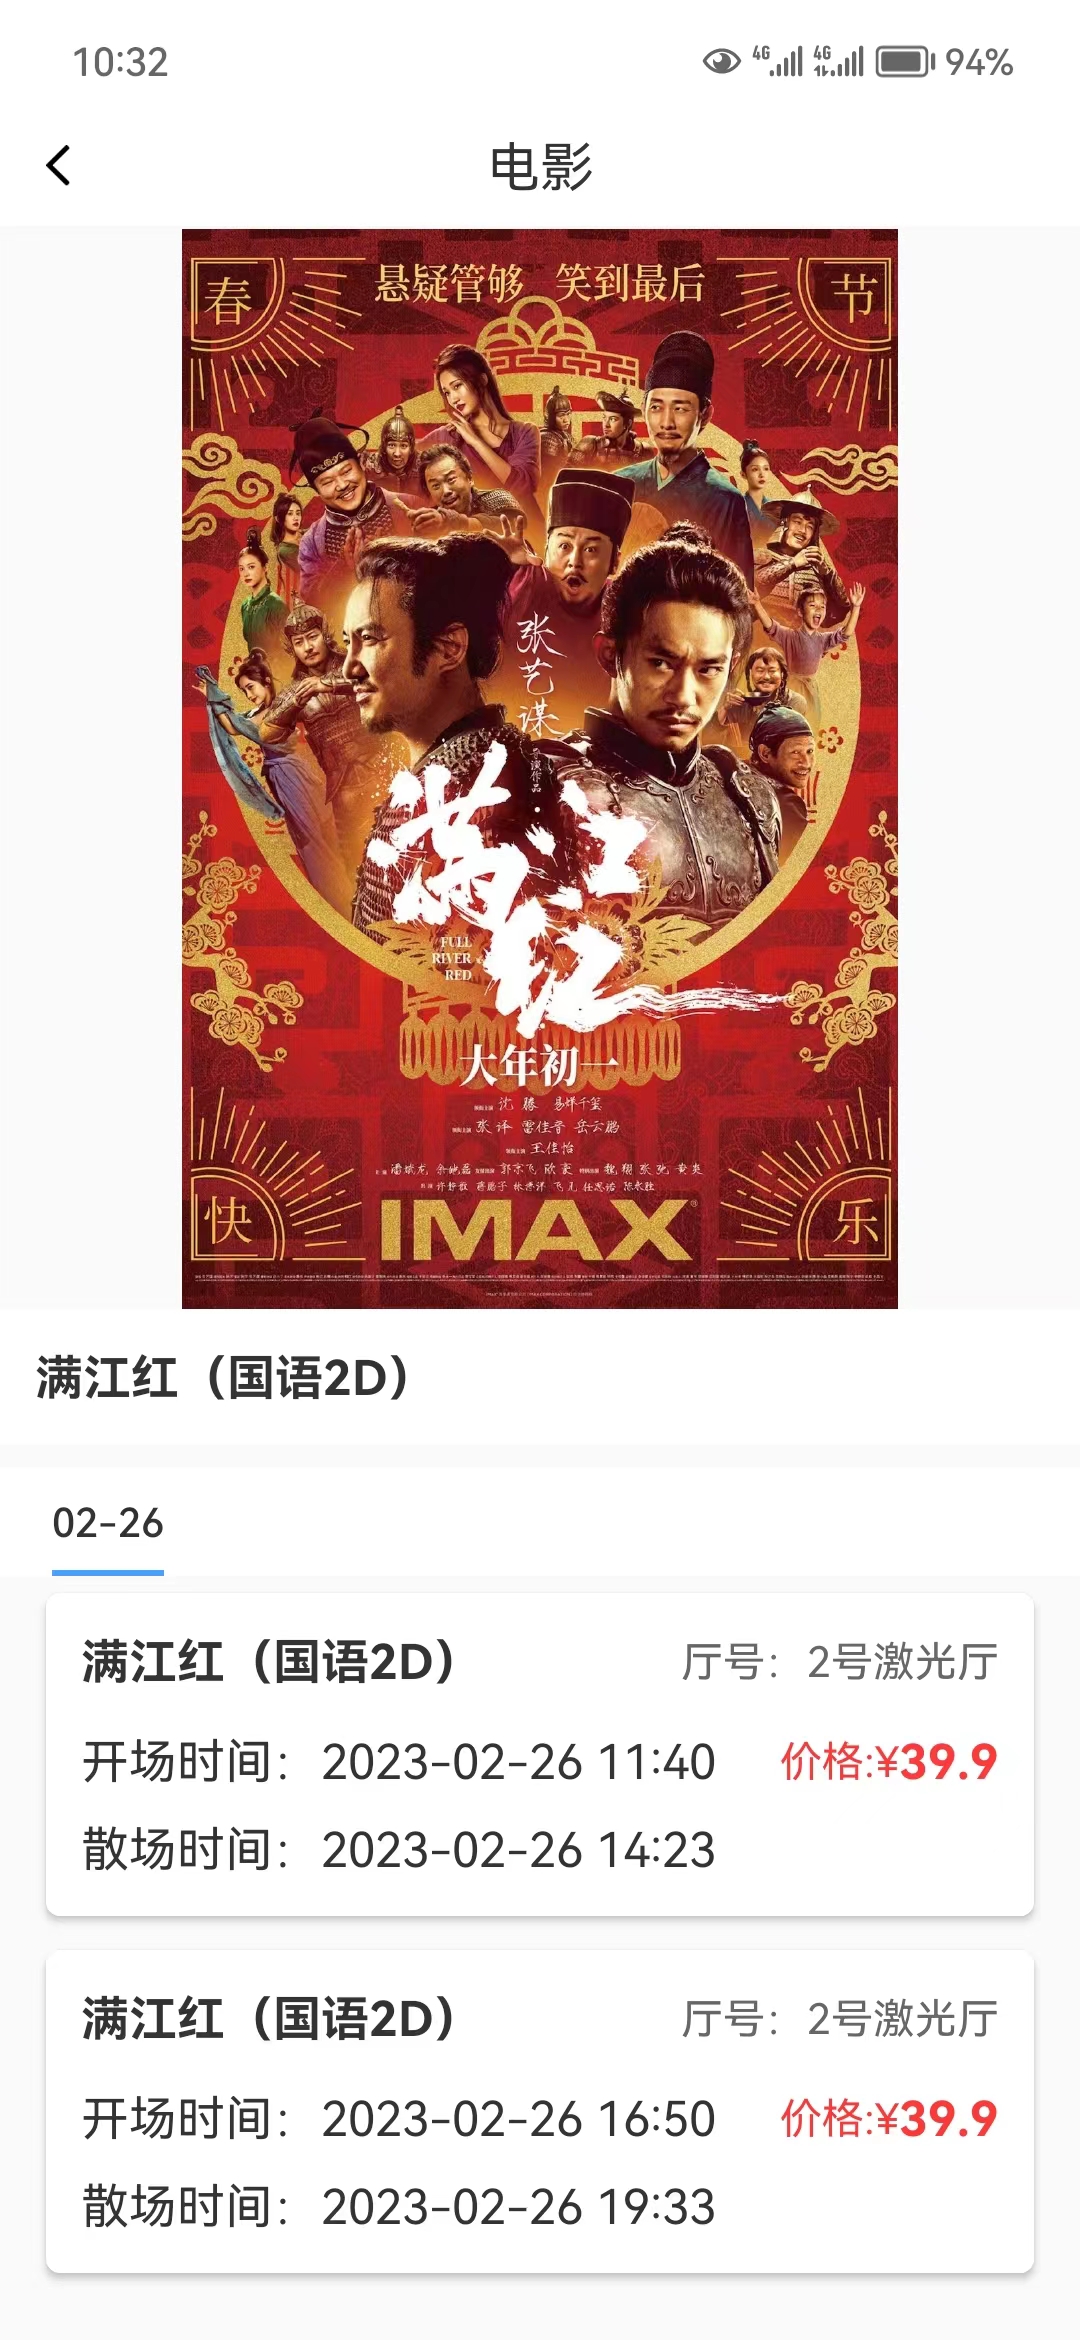Tap the ¥39.9 price of 16:50 show

click(x=889, y=2118)
